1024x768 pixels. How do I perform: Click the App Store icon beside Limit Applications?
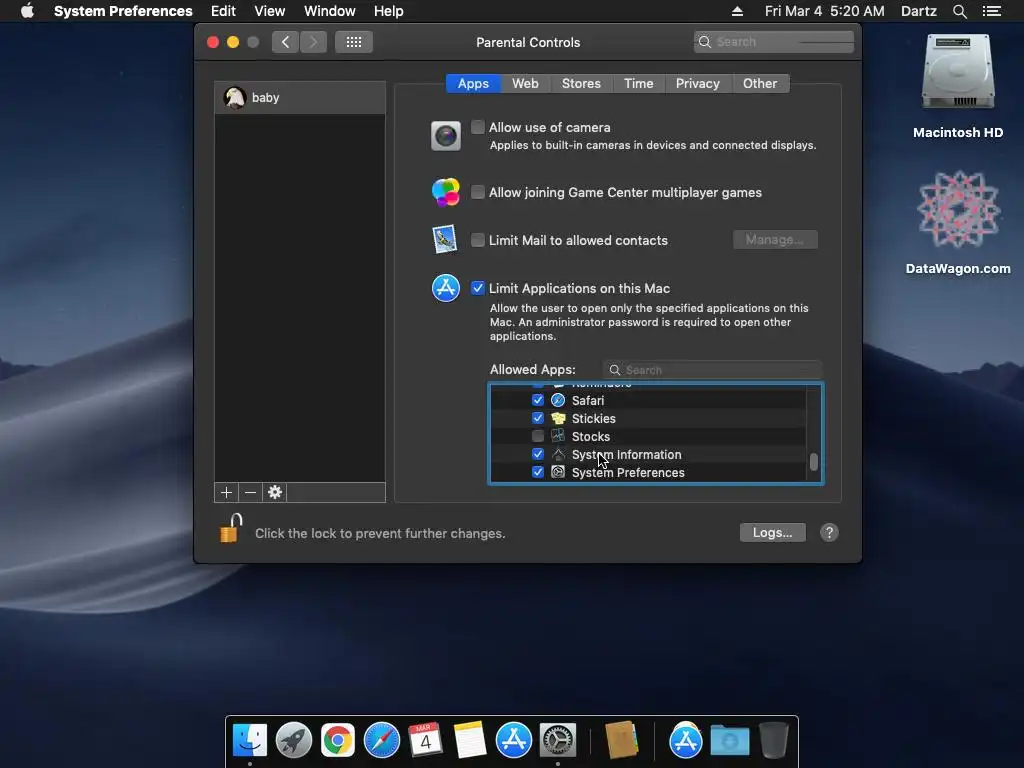(446, 288)
